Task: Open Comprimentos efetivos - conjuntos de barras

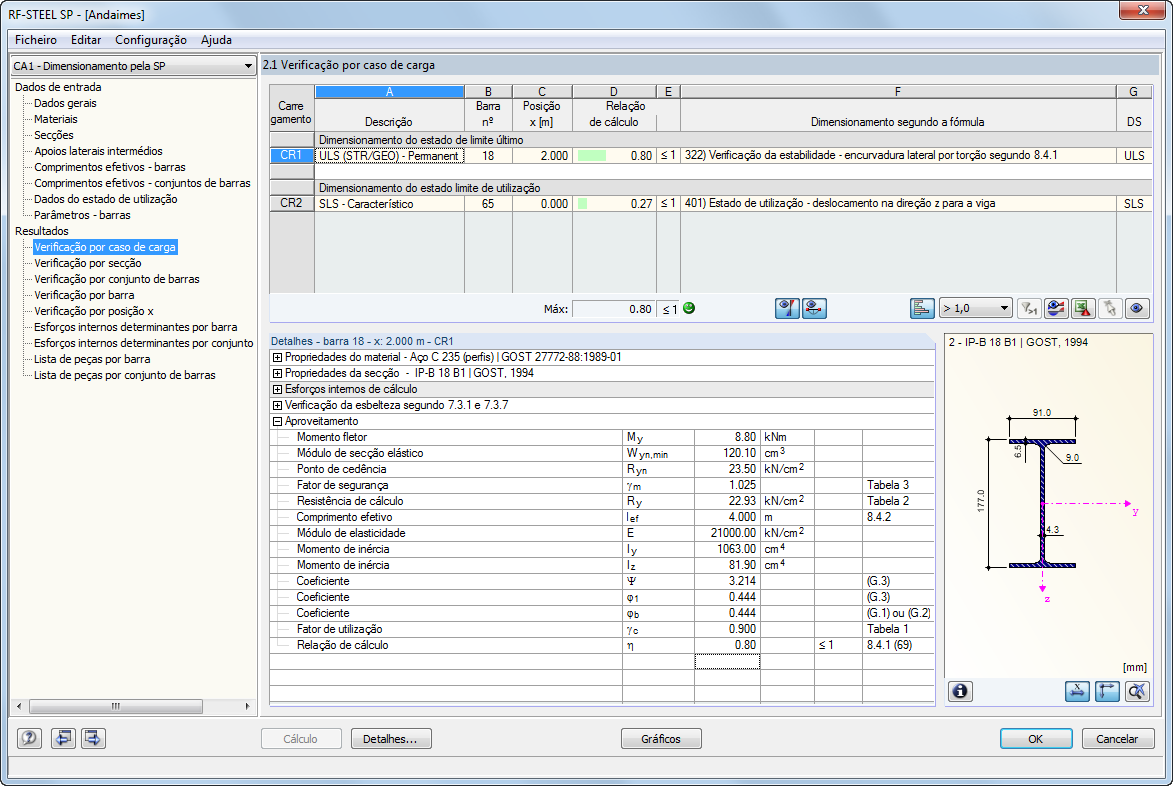Action: [x=142, y=183]
